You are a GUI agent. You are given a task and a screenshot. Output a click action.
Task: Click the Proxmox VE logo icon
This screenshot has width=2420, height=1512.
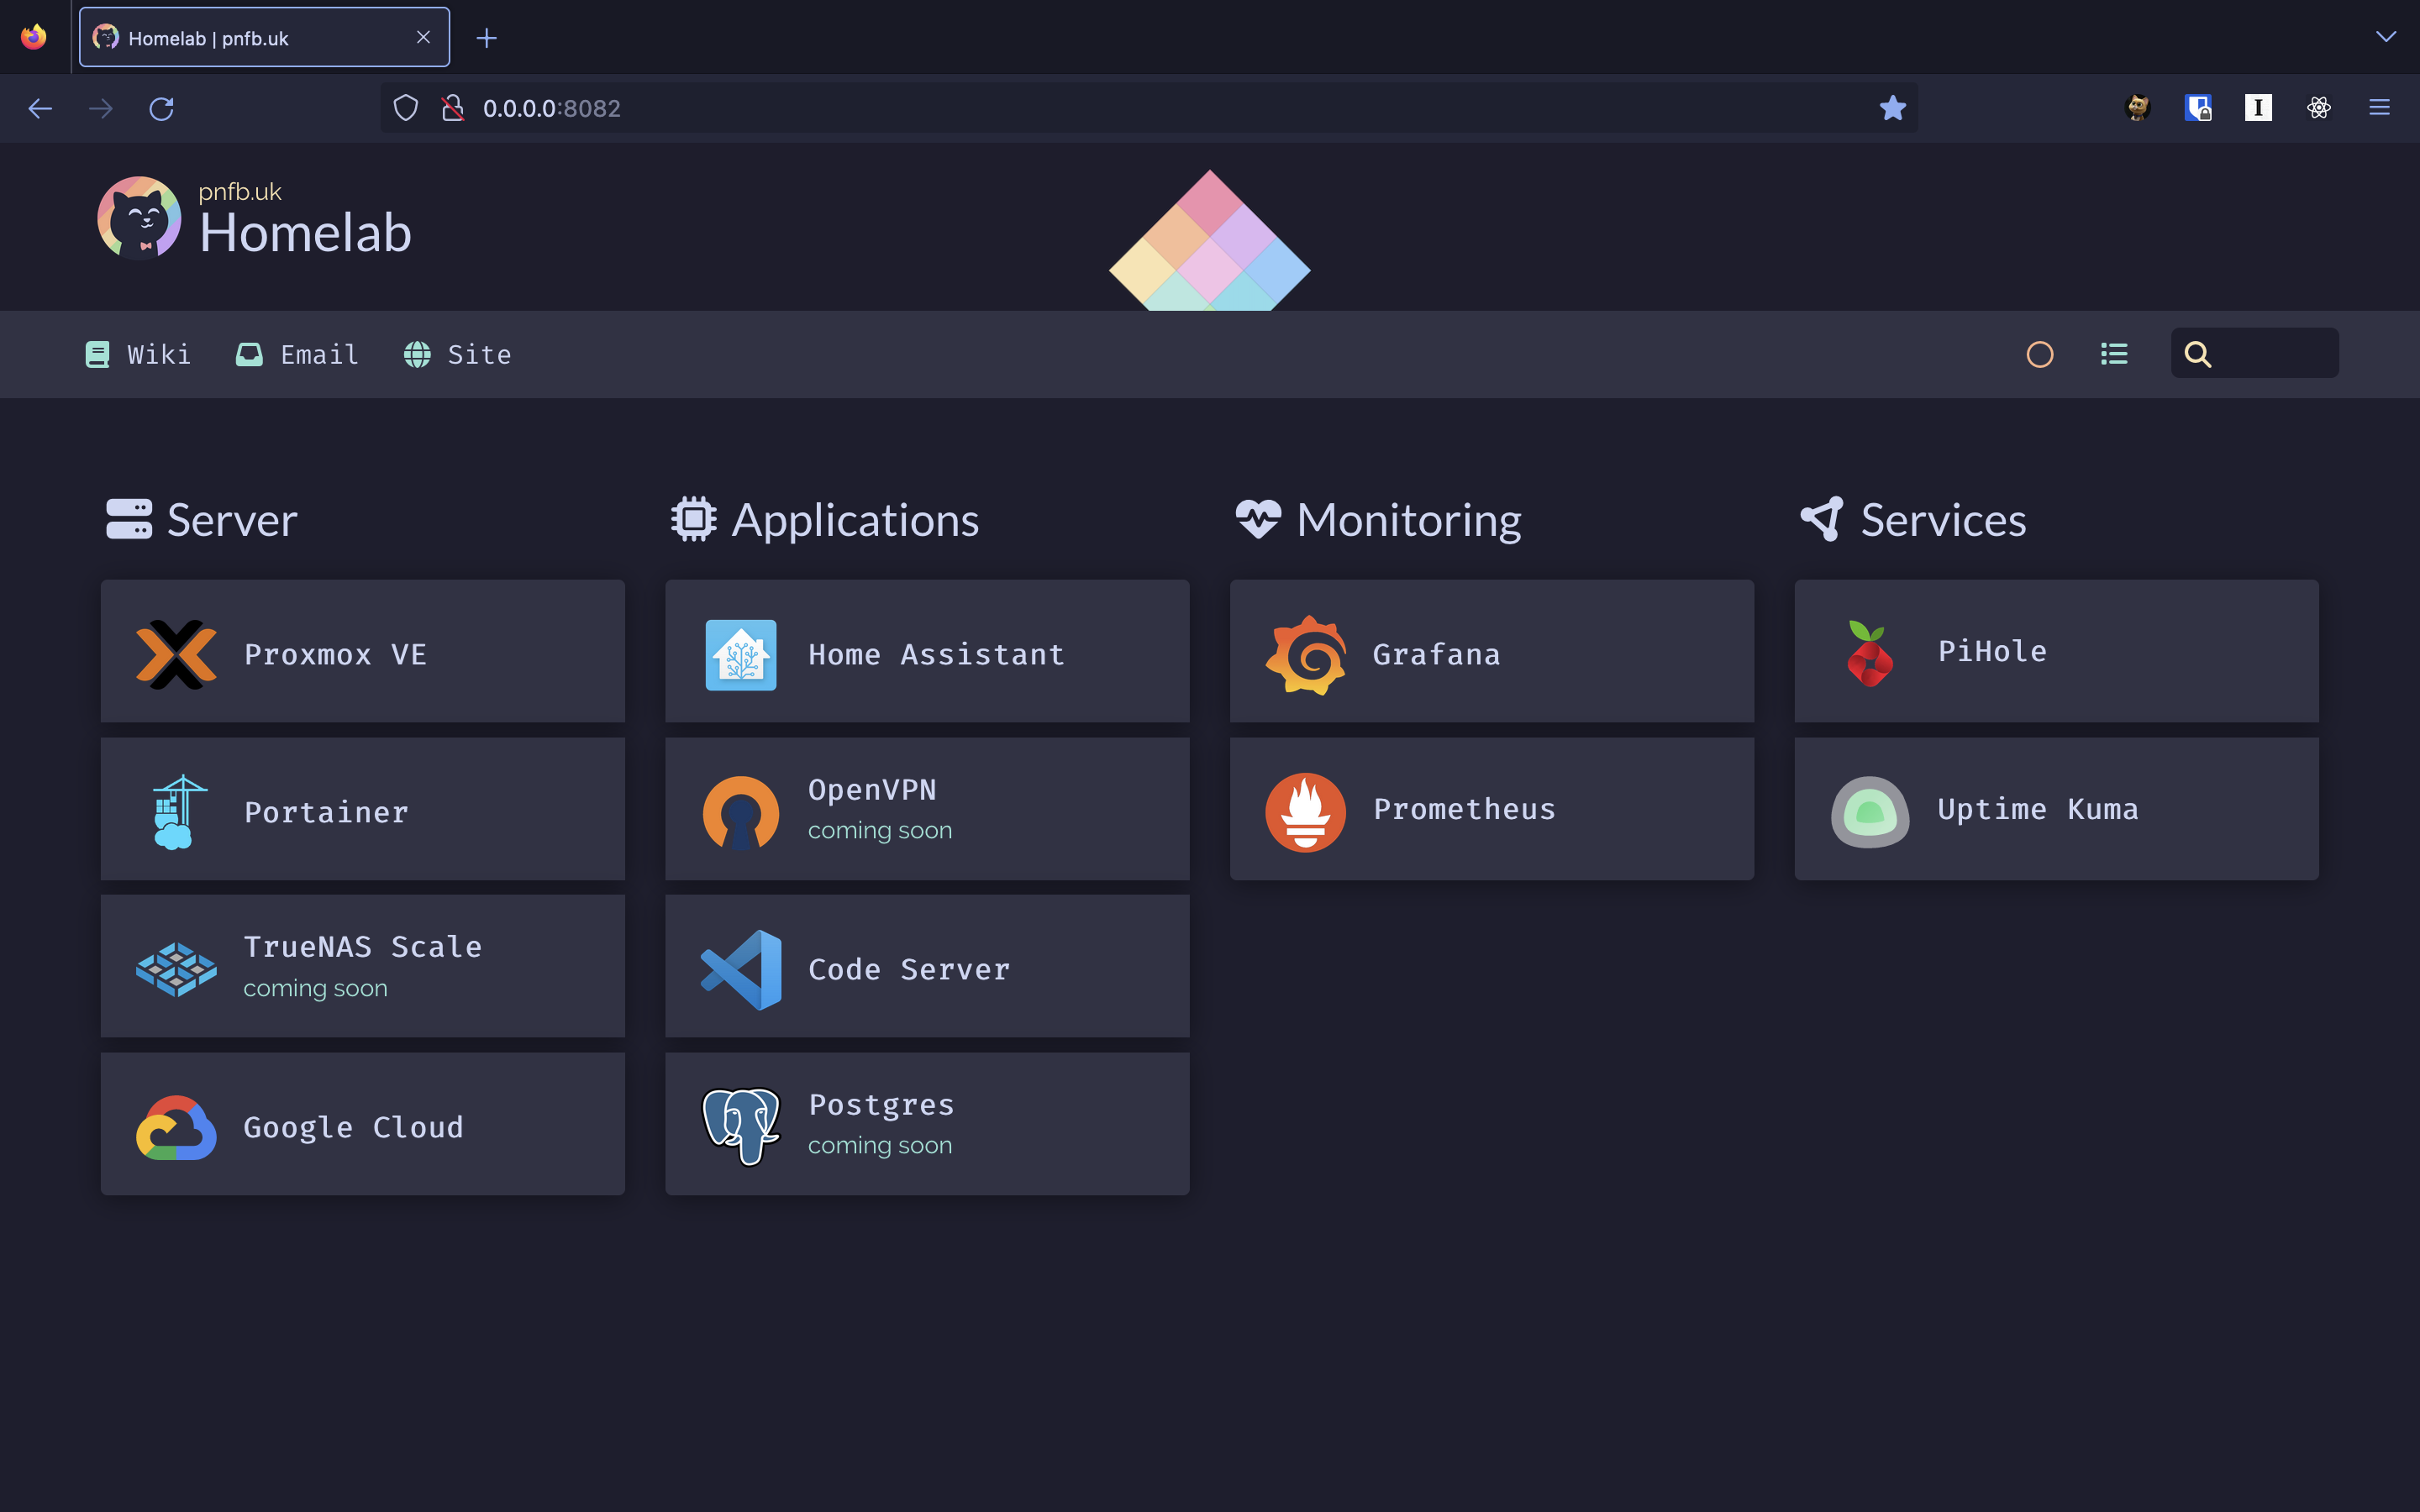point(176,654)
